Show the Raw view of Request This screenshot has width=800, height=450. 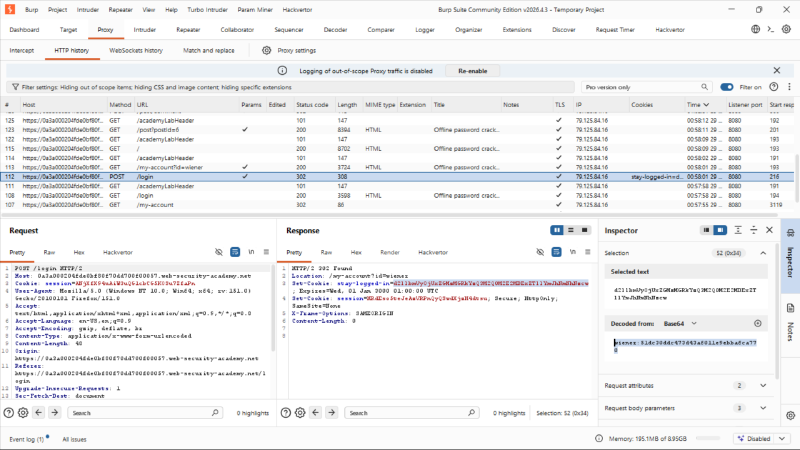tap(49, 252)
